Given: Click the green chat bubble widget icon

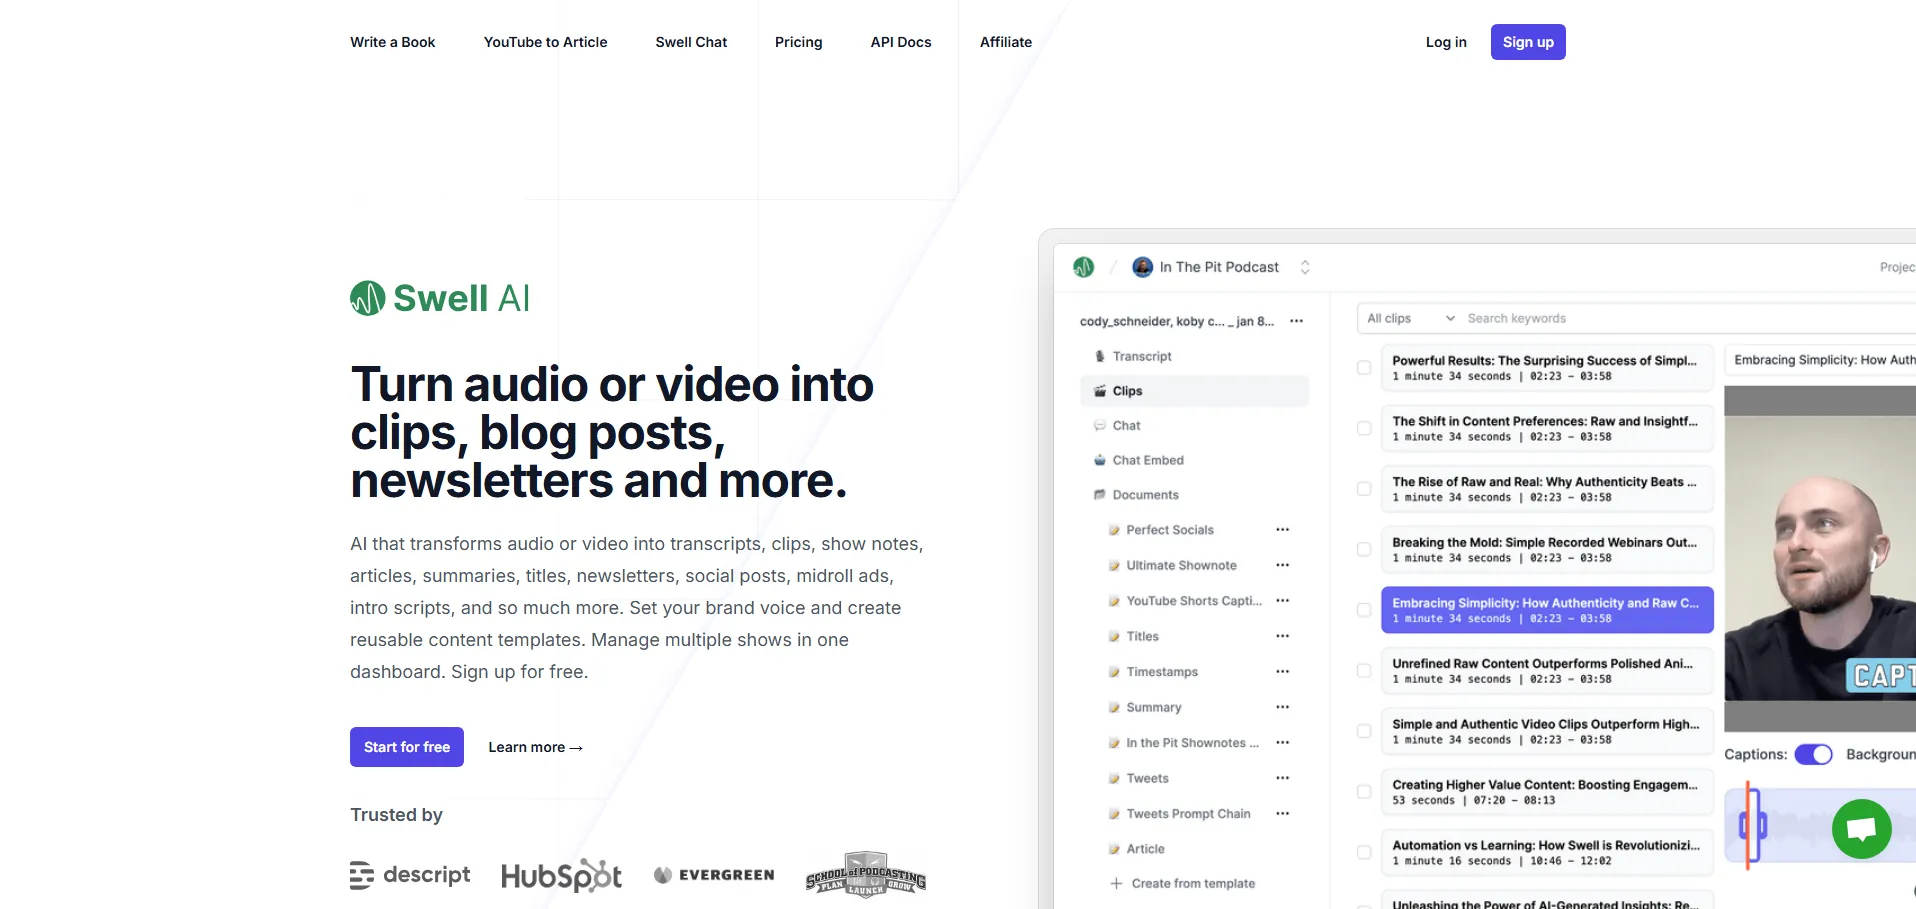Looking at the screenshot, I should coord(1861,828).
